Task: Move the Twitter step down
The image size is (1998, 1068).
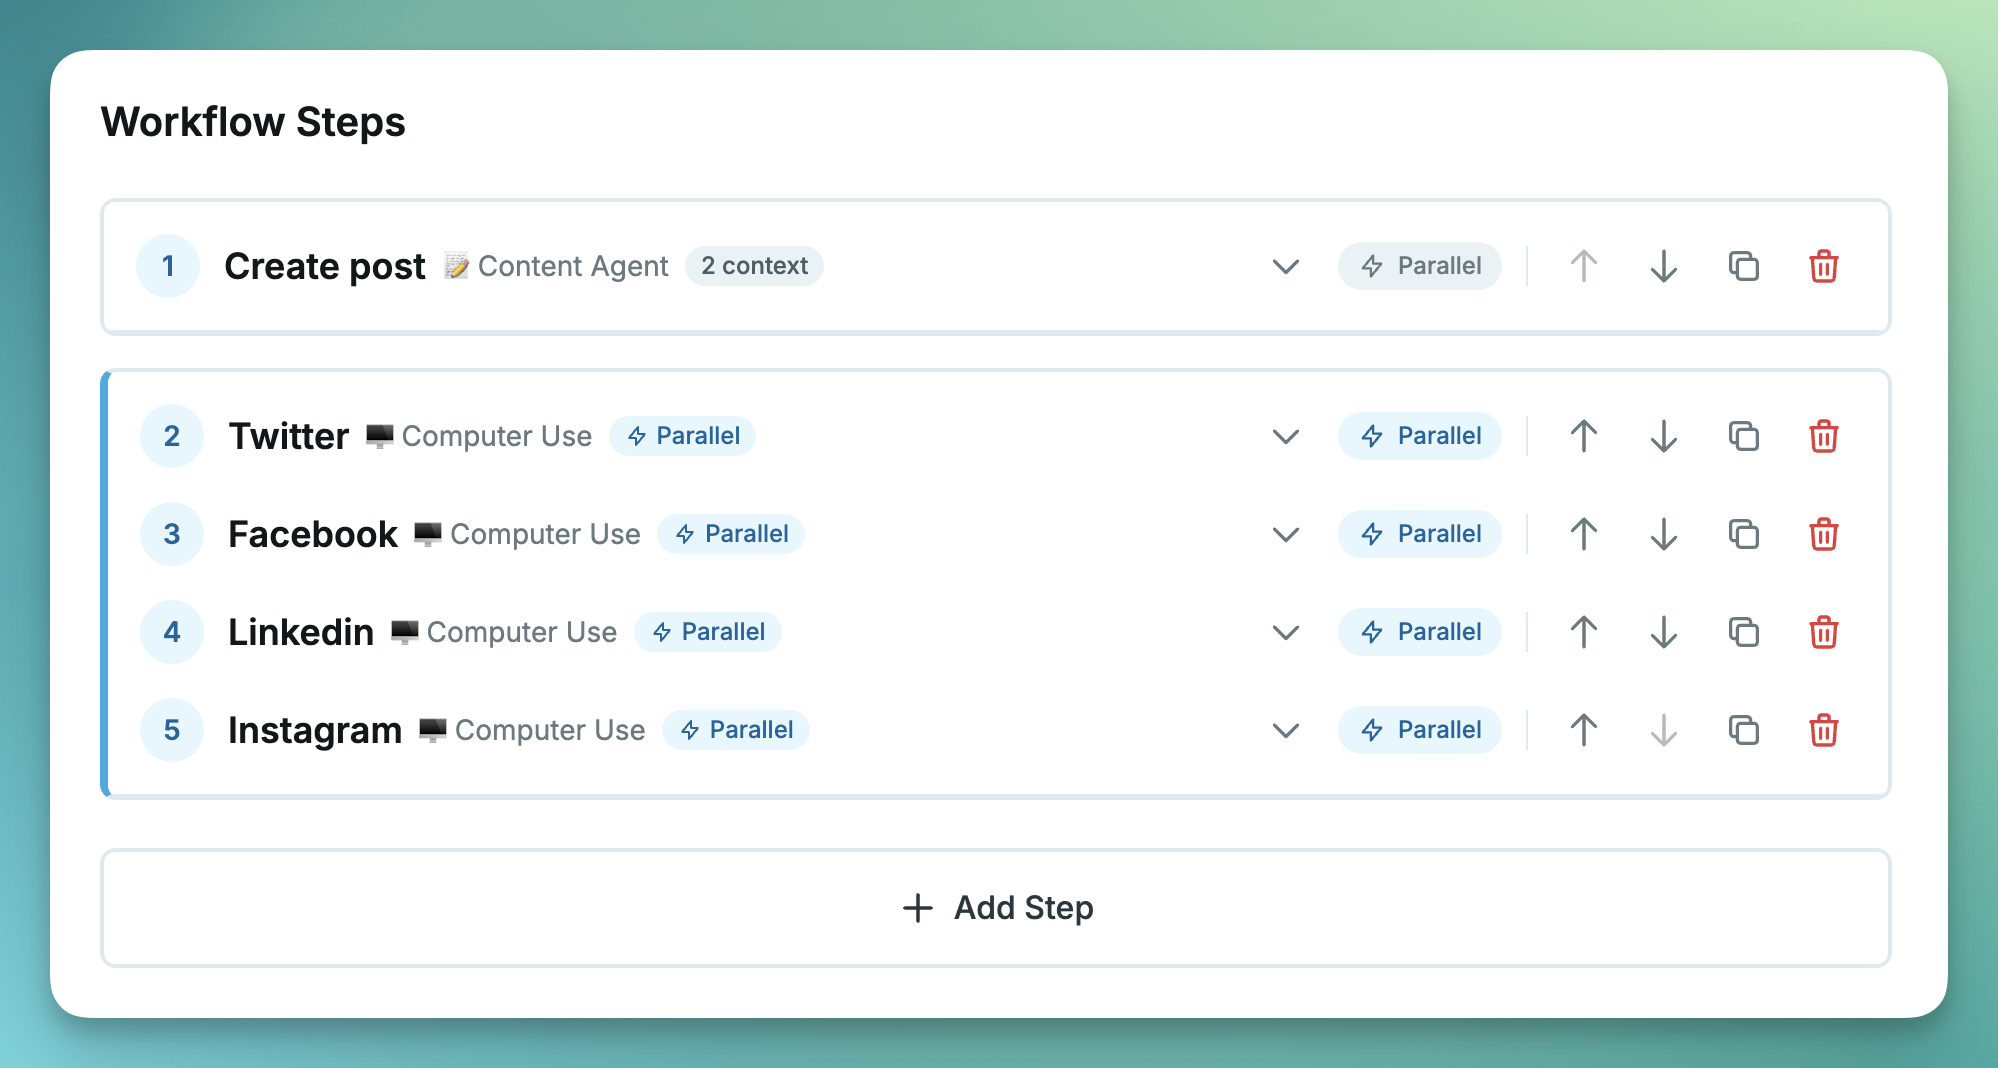Action: click(1663, 436)
